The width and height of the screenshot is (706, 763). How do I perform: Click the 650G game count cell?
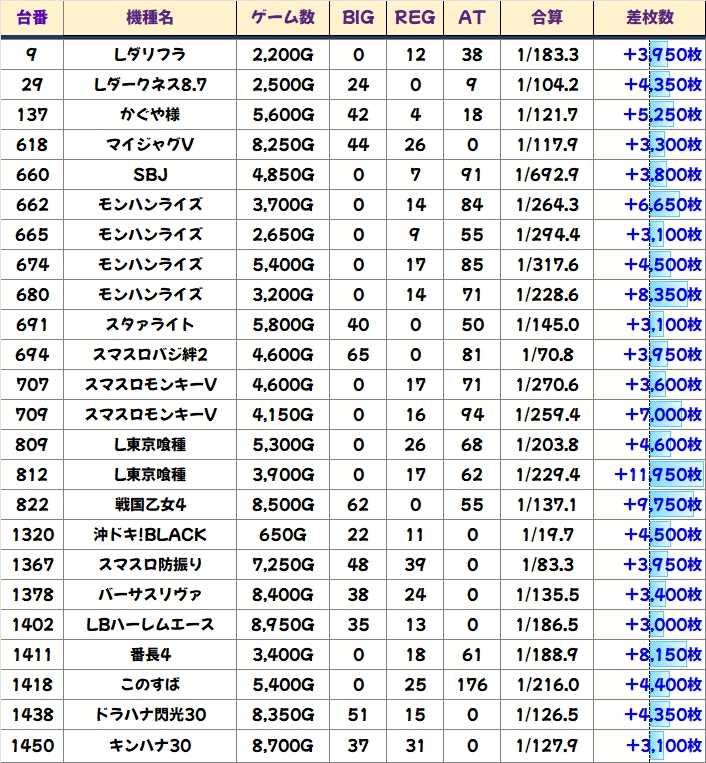283,535
